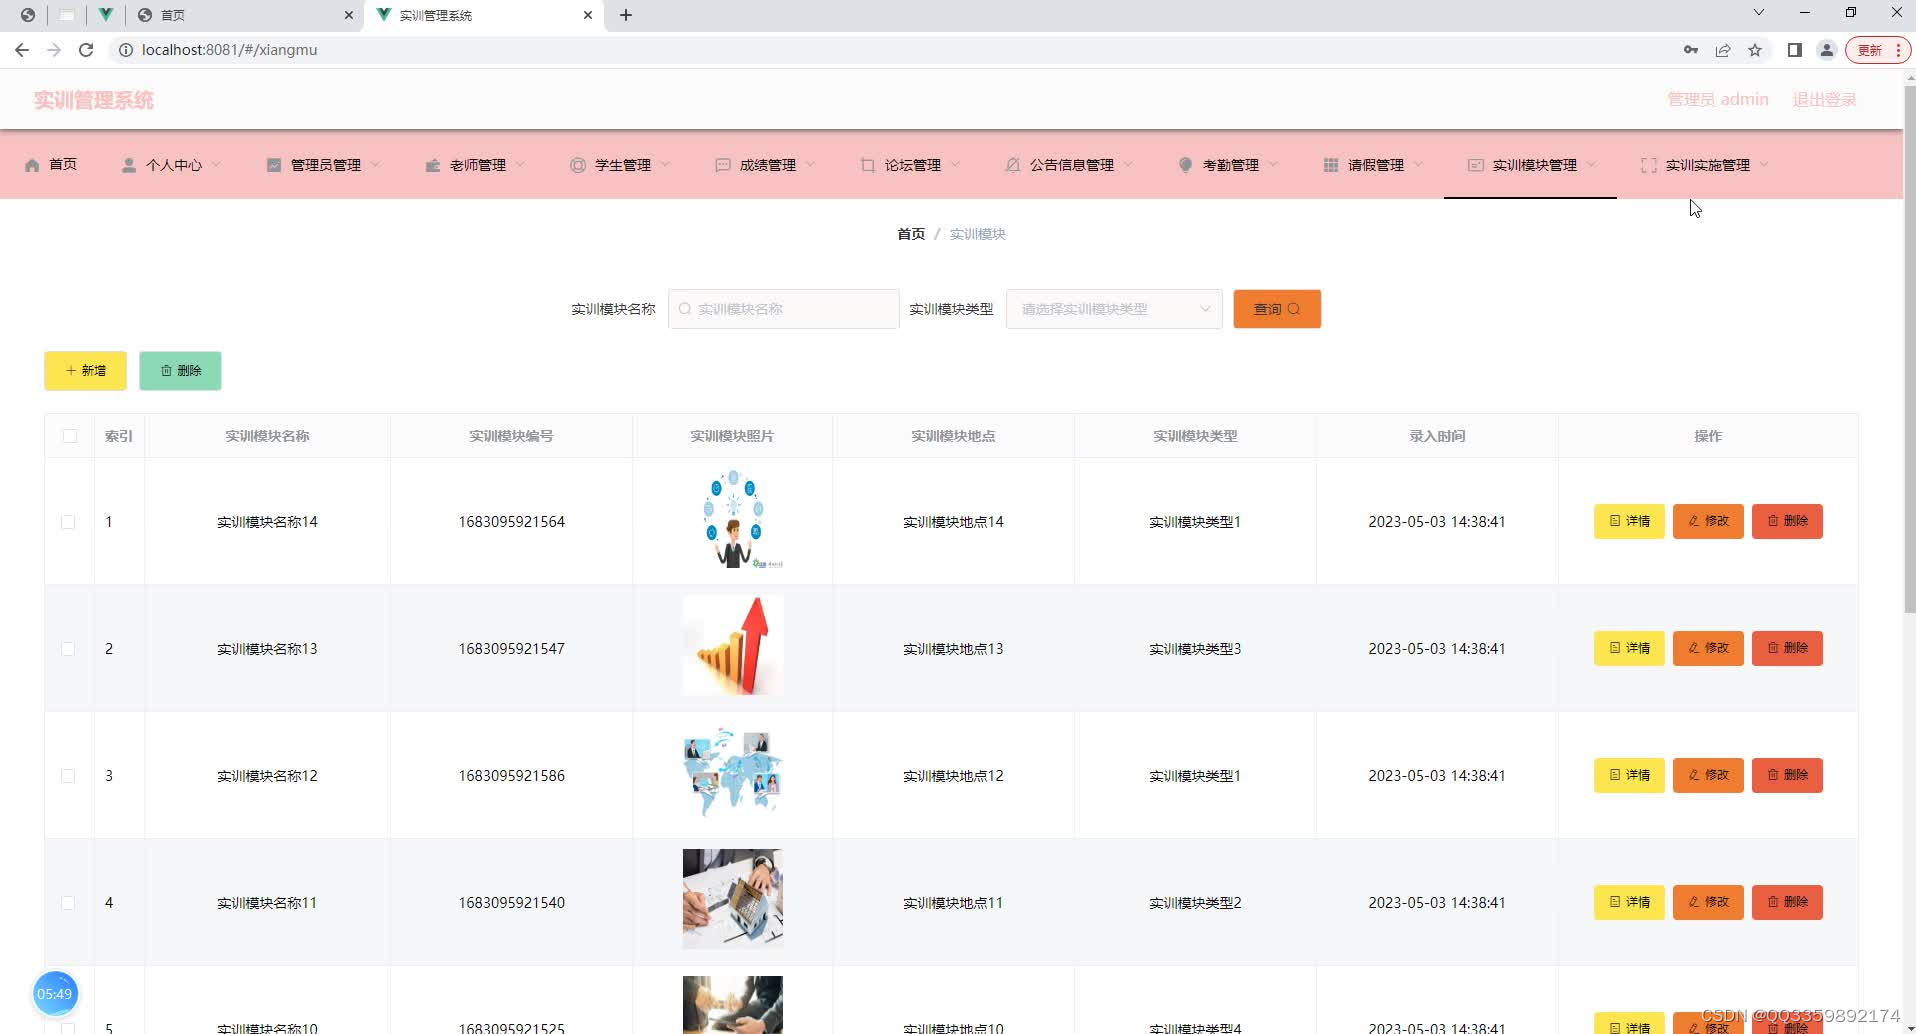Click the crop icon beside 论坛管理
The image size is (1916, 1034).
pyautogui.click(x=868, y=165)
